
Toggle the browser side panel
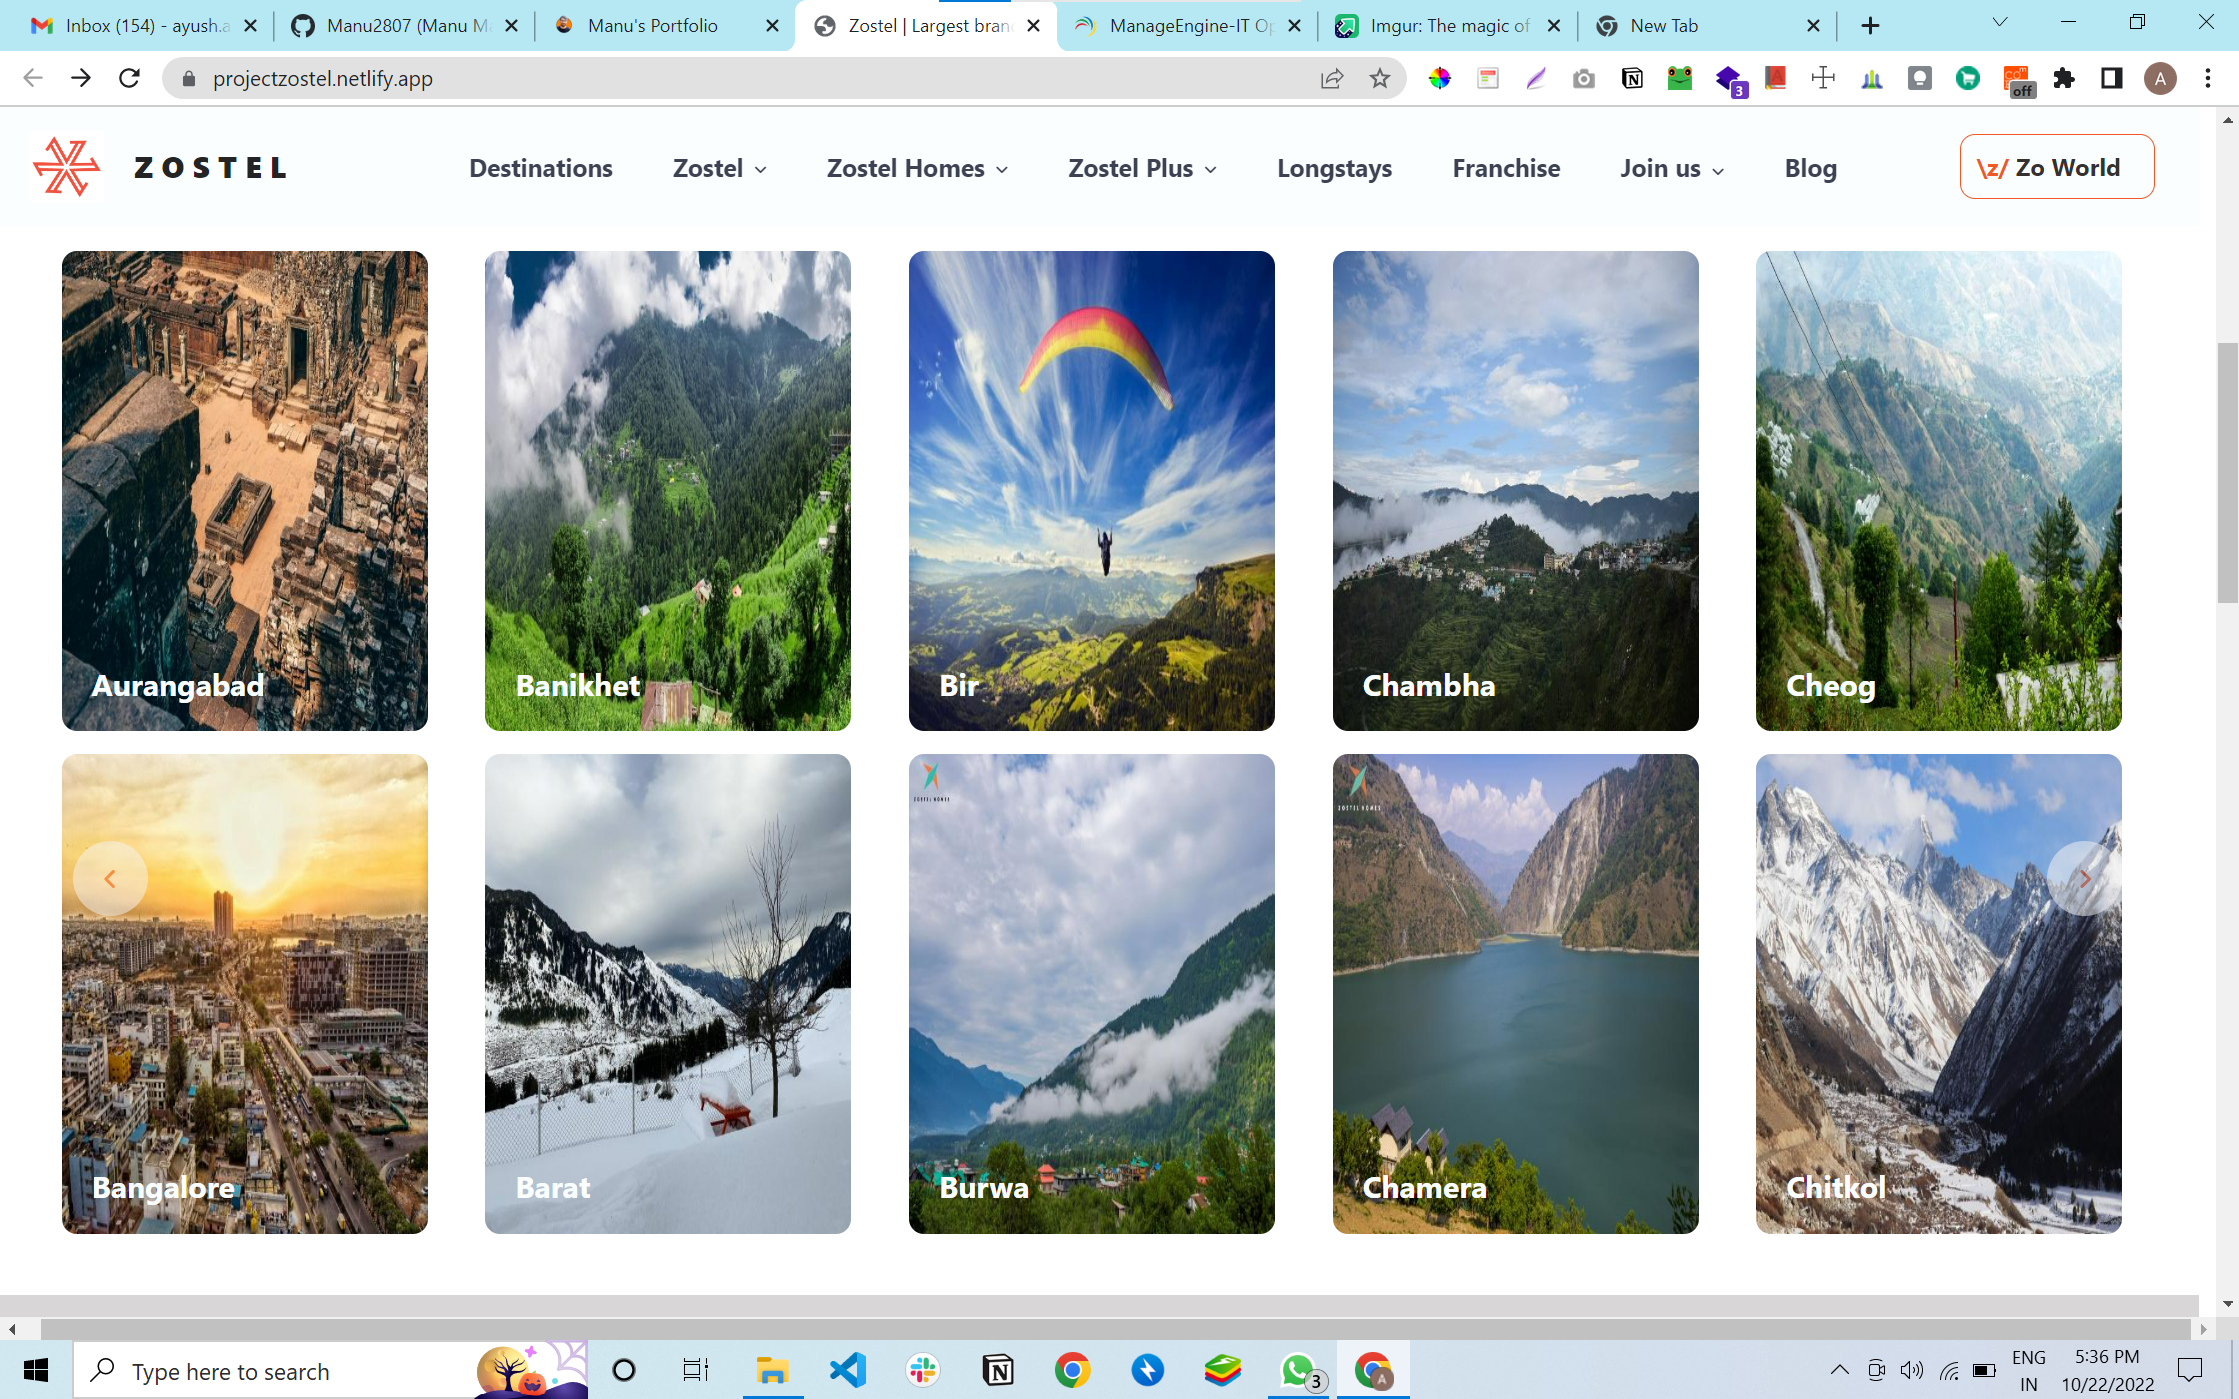pyautogui.click(x=2111, y=78)
